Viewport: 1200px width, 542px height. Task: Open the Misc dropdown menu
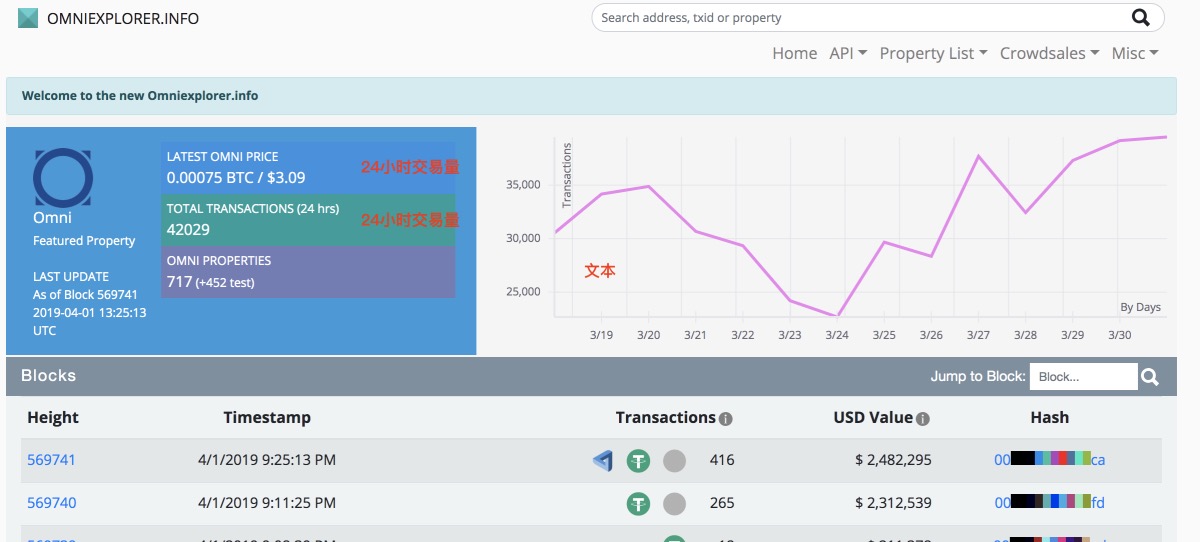[x=1135, y=53]
